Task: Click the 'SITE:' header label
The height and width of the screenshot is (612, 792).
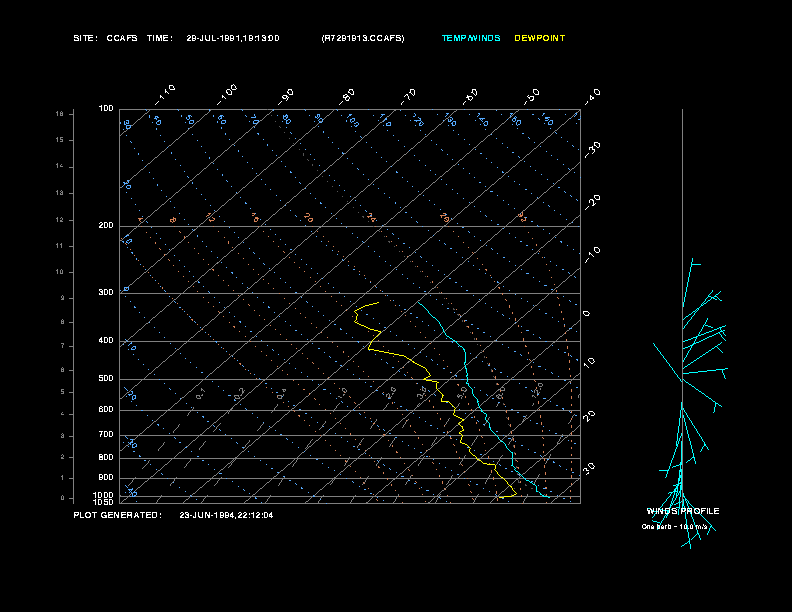Action: (x=85, y=38)
